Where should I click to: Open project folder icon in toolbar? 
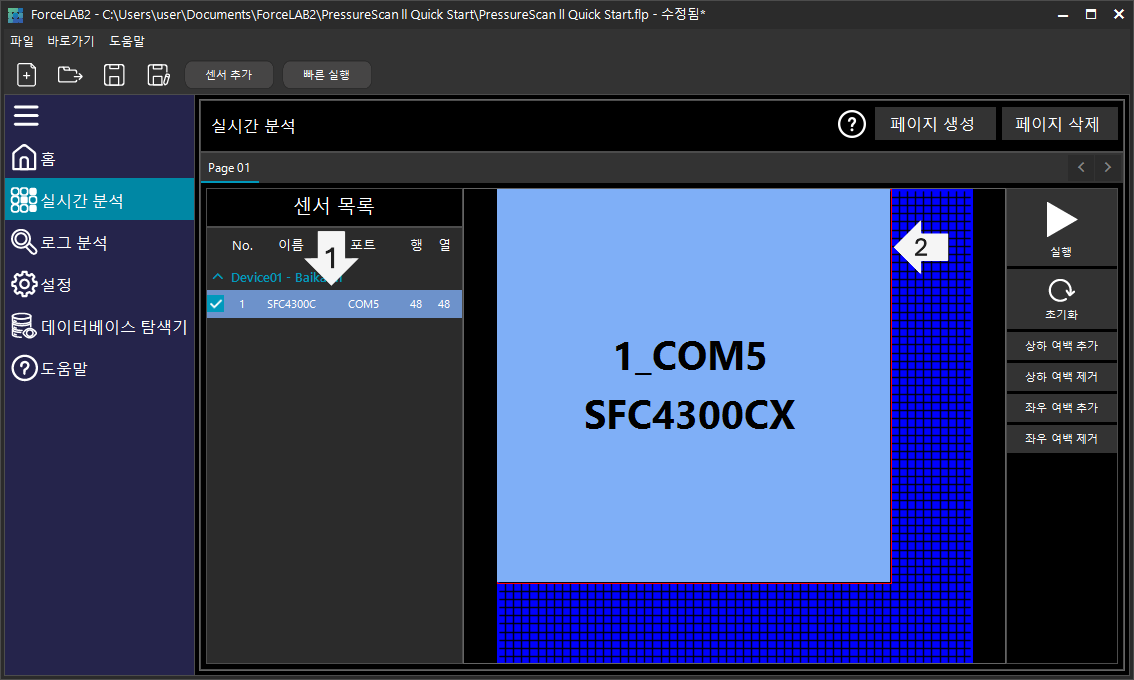point(70,75)
